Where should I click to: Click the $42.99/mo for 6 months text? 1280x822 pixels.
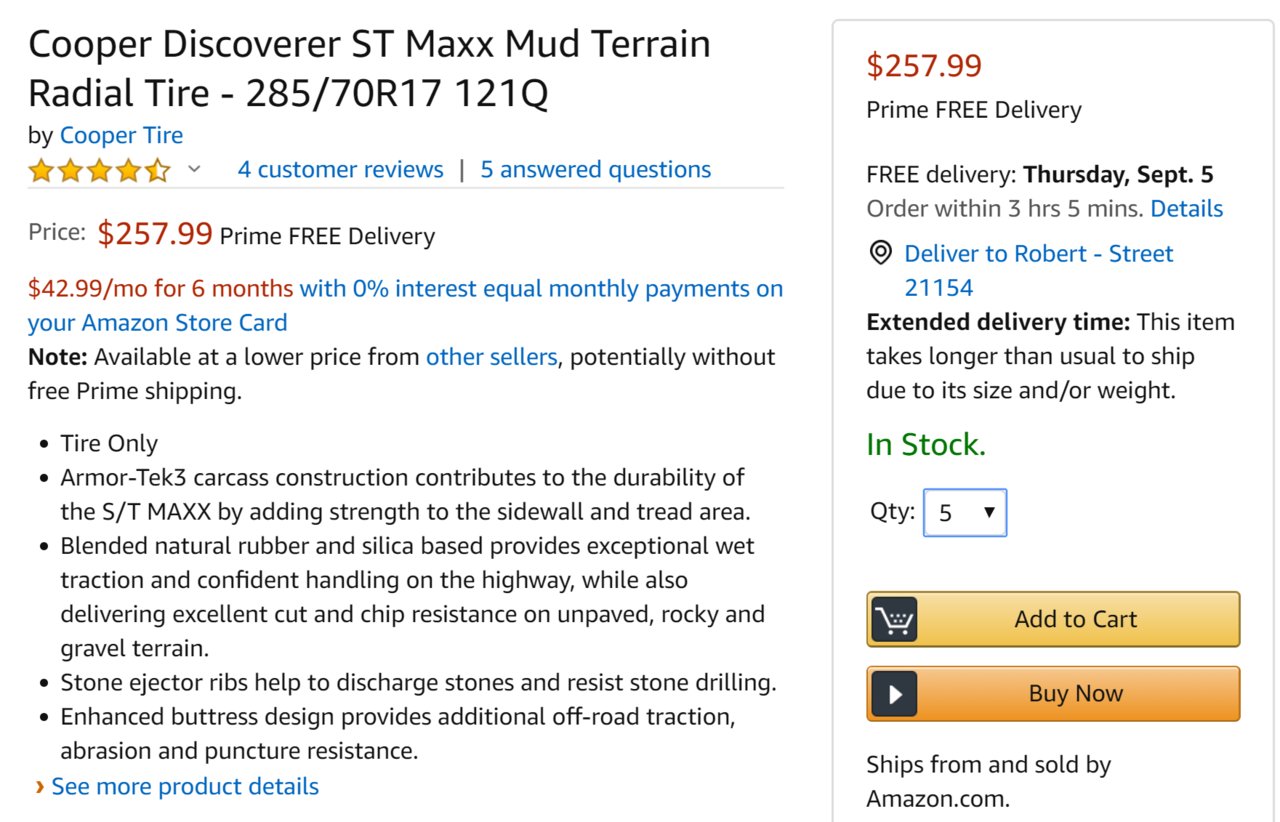(x=161, y=289)
